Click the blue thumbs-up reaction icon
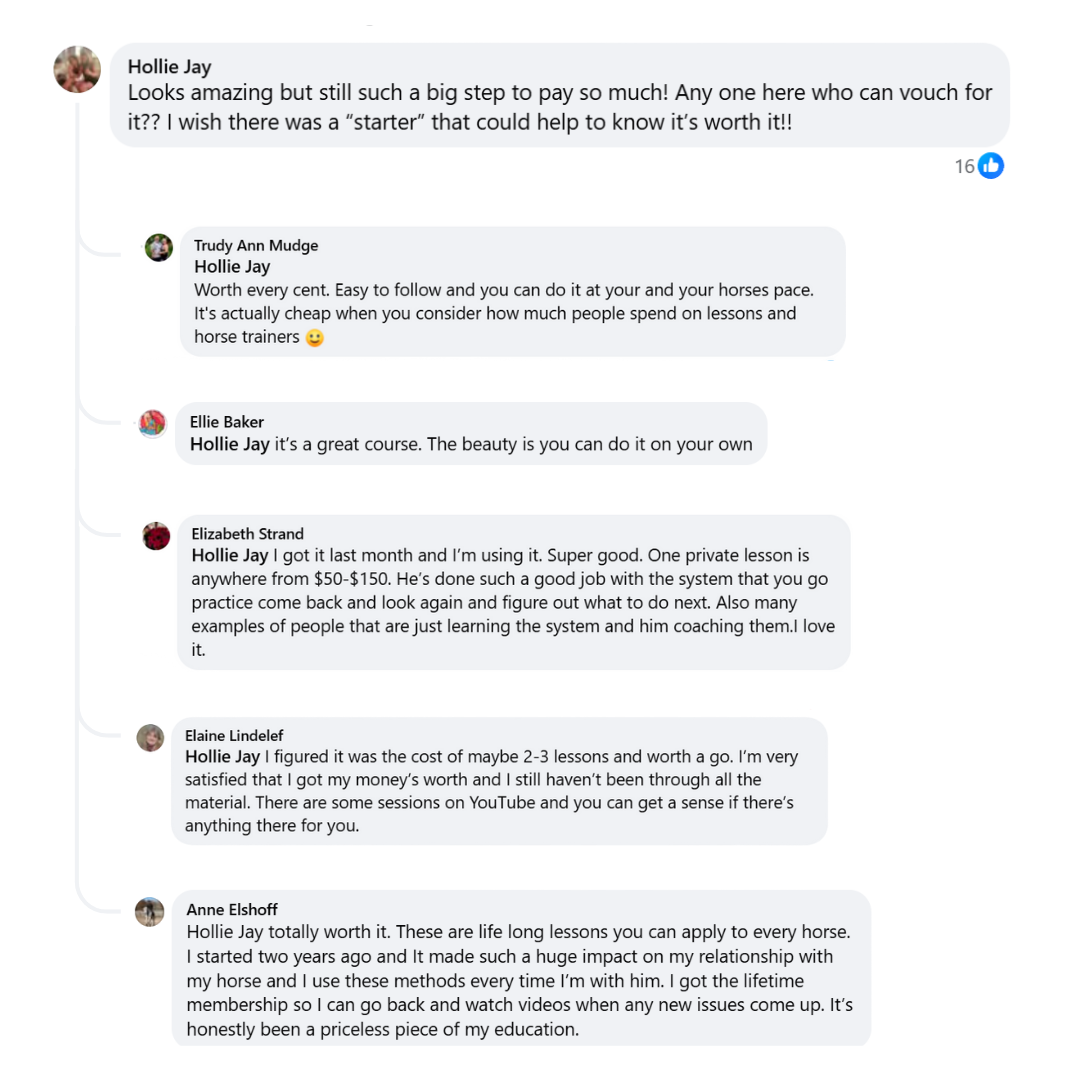Image resolution: width=1080 pixels, height=1080 pixels. click(991, 166)
